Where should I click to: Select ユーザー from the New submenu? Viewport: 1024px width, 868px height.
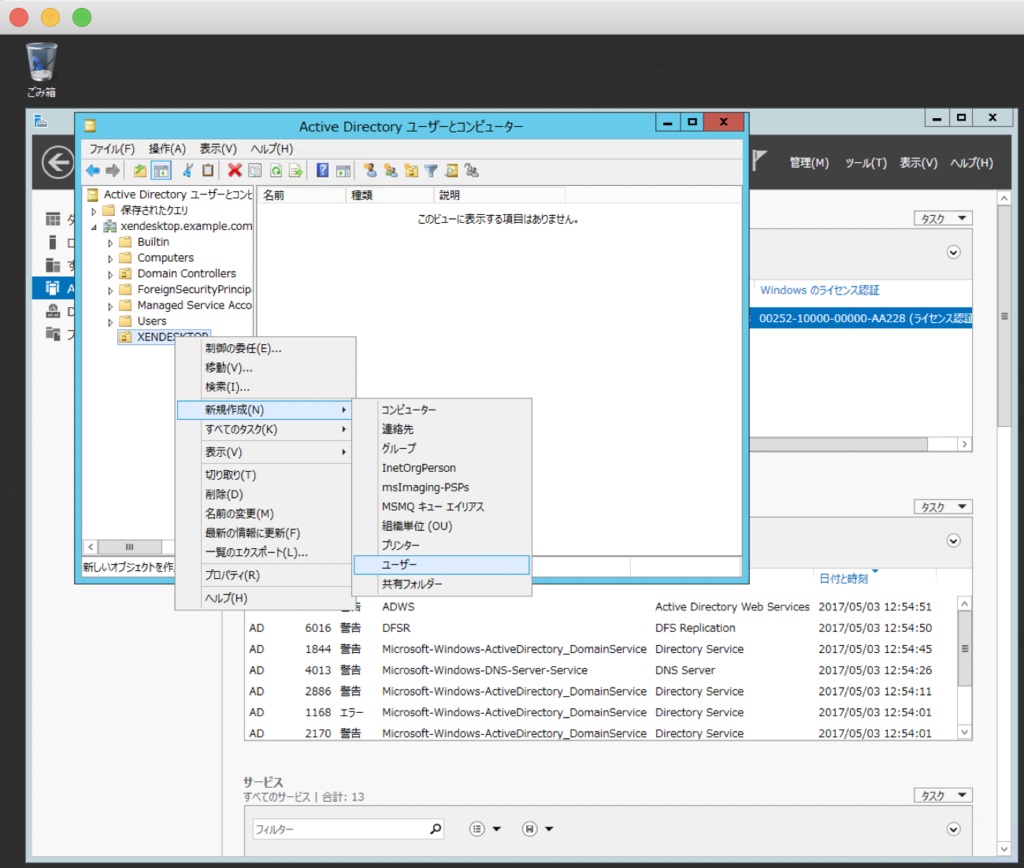[x=441, y=565]
